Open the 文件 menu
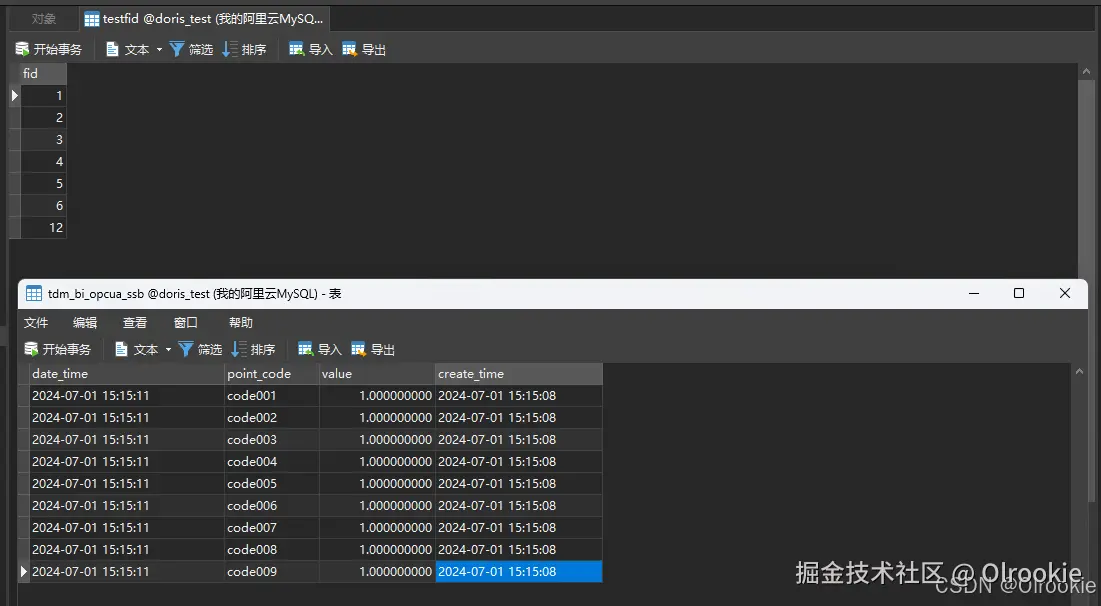Screen dimensions: 1101x606 pyautogui.click(x=36, y=322)
